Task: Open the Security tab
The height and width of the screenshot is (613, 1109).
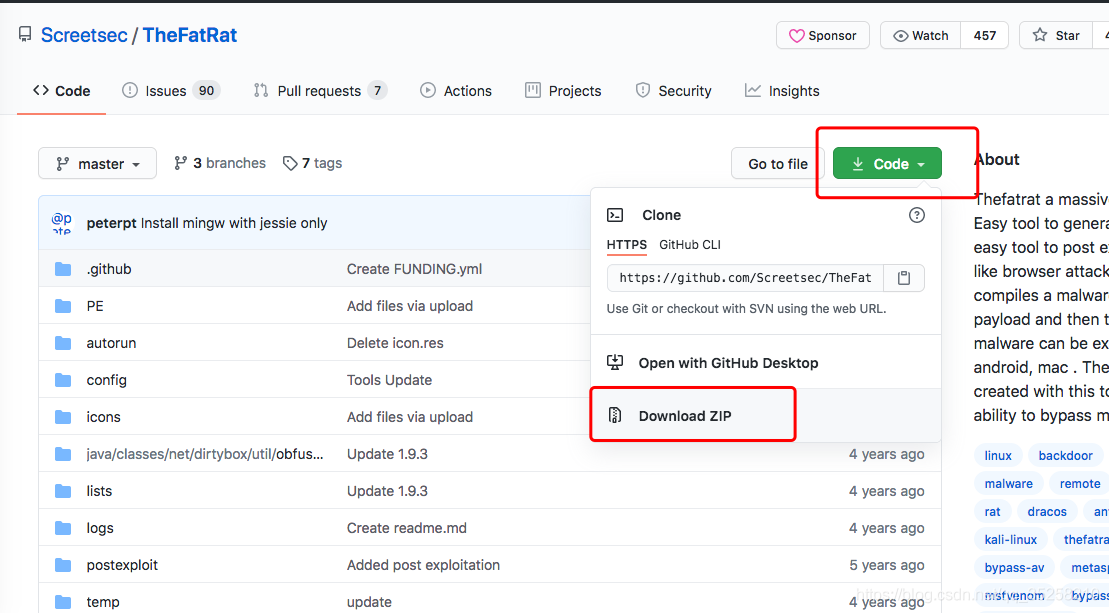Action: coord(673,91)
